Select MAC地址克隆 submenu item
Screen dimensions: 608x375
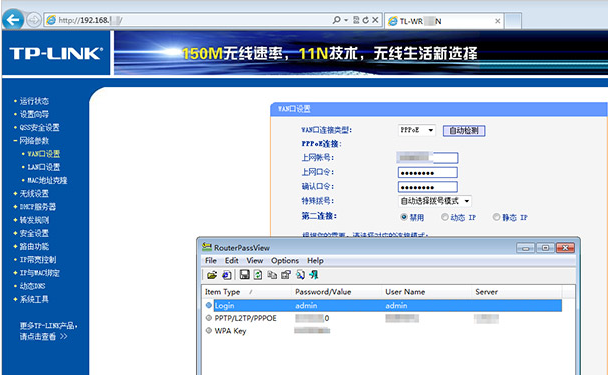coord(47,180)
